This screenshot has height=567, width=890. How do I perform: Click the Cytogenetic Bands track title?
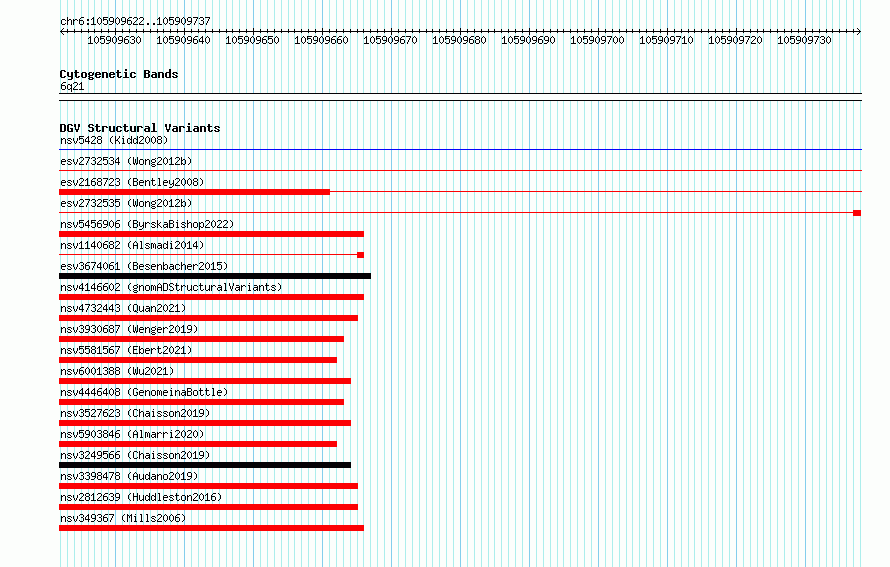tap(119, 74)
